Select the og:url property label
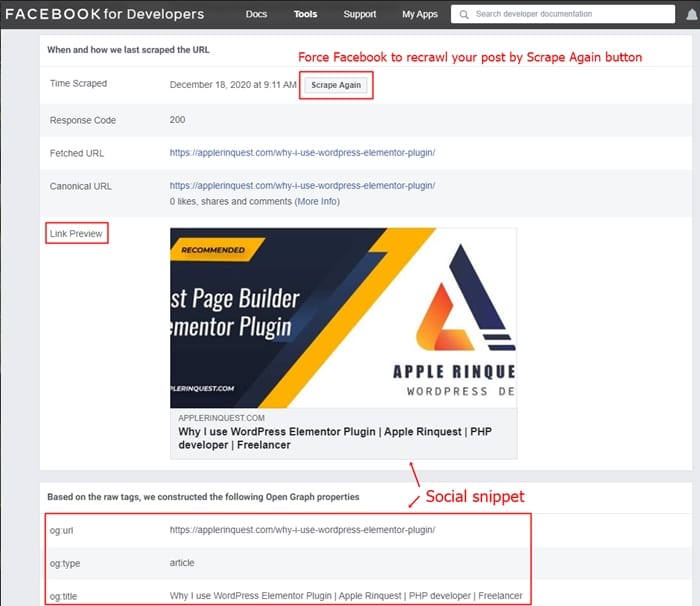This screenshot has width=700, height=606. [61, 531]
